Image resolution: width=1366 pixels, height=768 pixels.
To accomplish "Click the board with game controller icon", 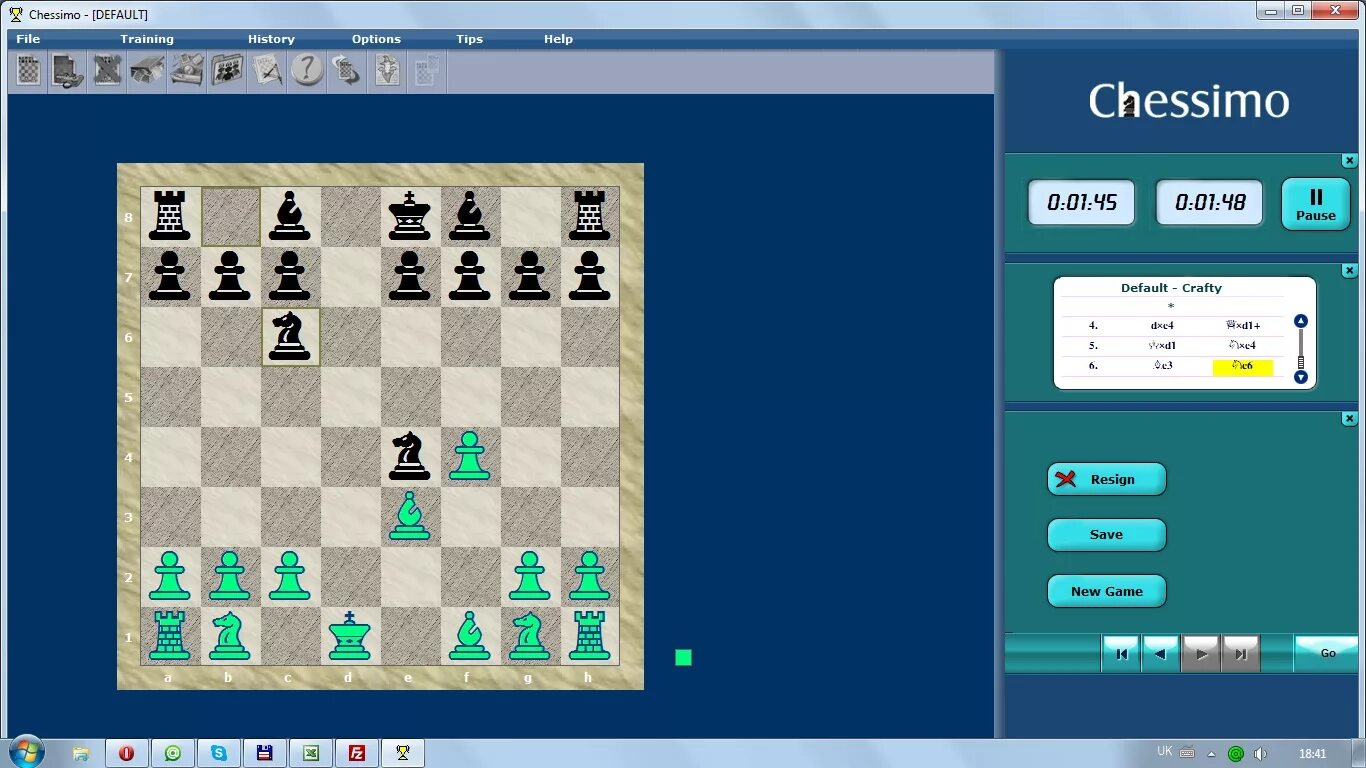I will [68, 71].
